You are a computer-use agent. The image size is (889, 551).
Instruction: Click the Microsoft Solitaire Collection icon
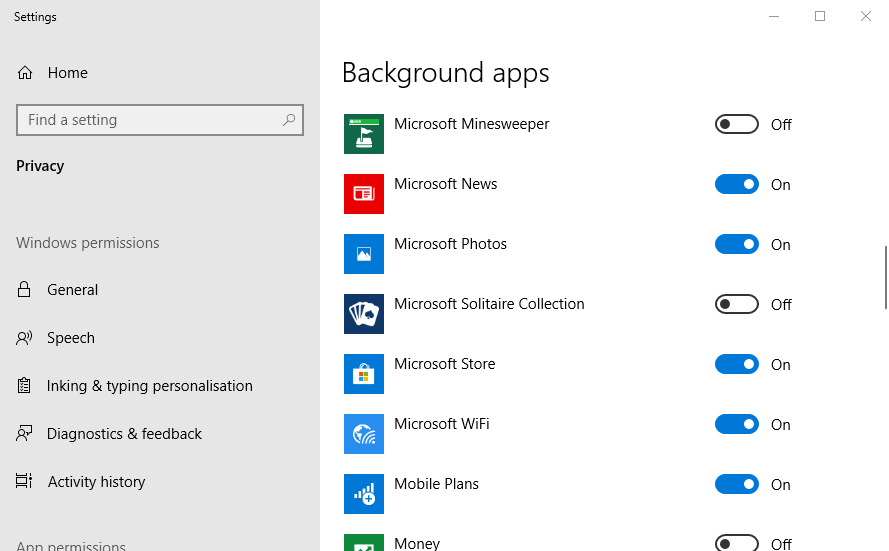tap(364, 314)
